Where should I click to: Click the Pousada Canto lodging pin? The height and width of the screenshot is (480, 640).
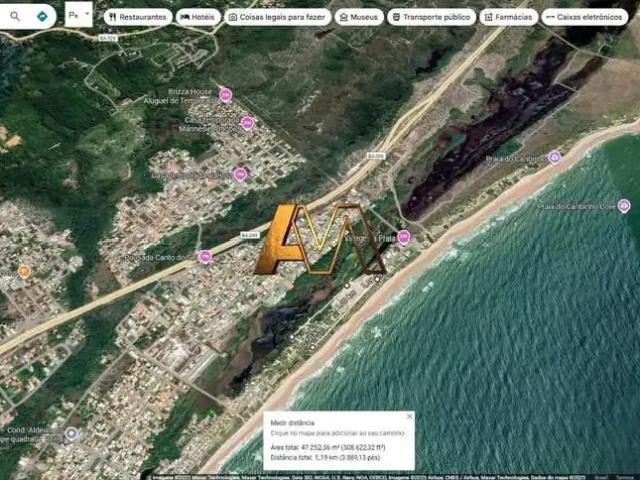[205, 257]
